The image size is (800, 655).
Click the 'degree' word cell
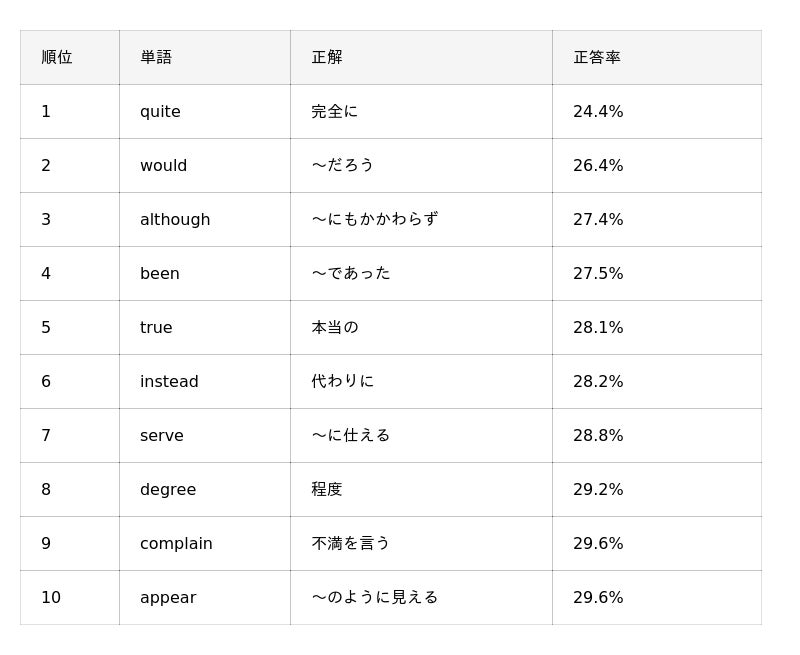point(205,490)
